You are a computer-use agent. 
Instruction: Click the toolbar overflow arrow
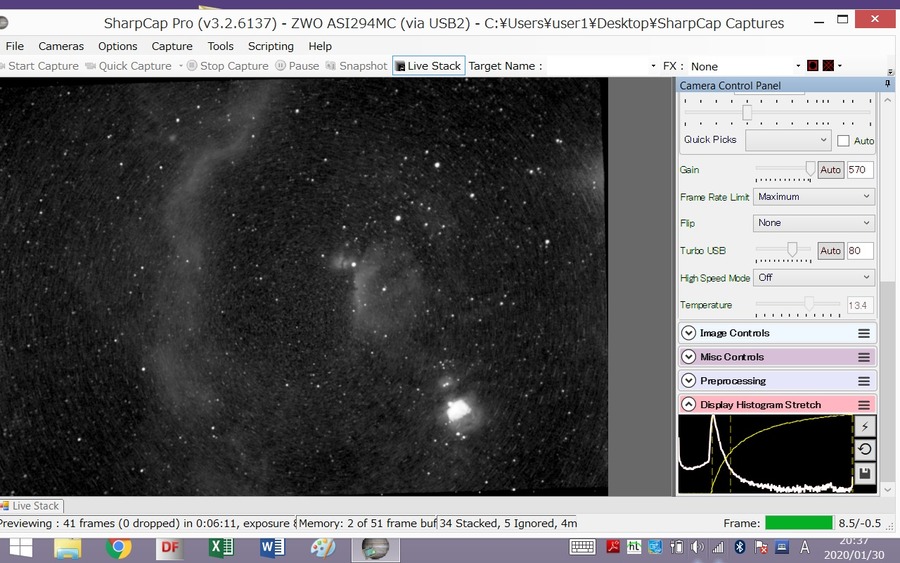click(891, 71)
